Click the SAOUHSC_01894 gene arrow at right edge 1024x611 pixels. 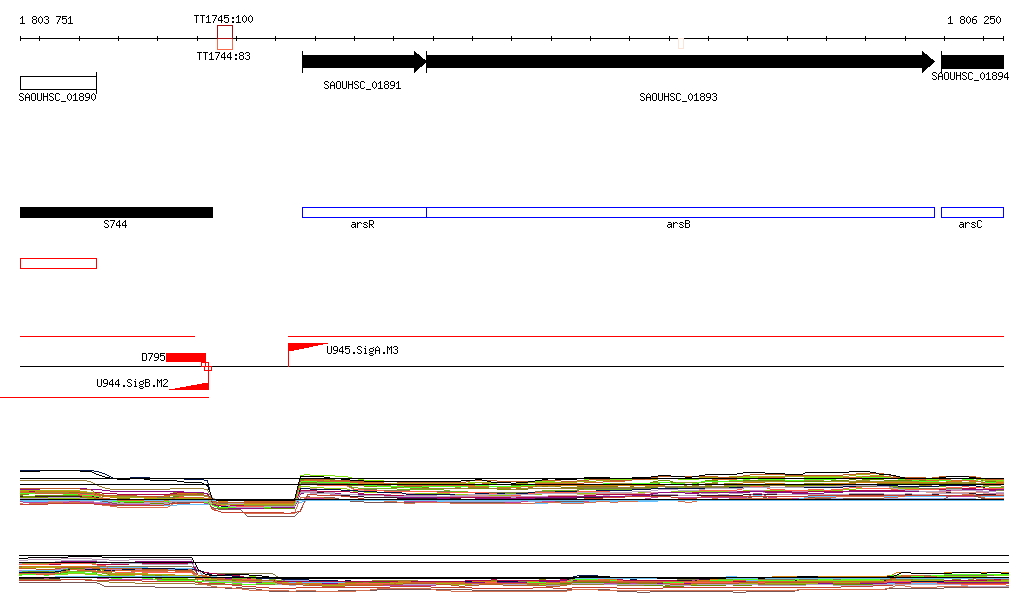[x=971, y=62]
